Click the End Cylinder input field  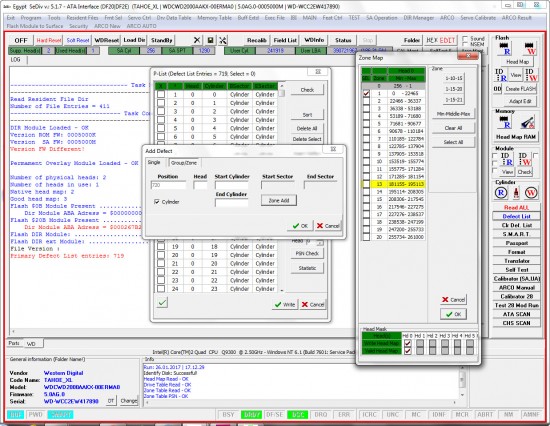[x=232, y=203]
